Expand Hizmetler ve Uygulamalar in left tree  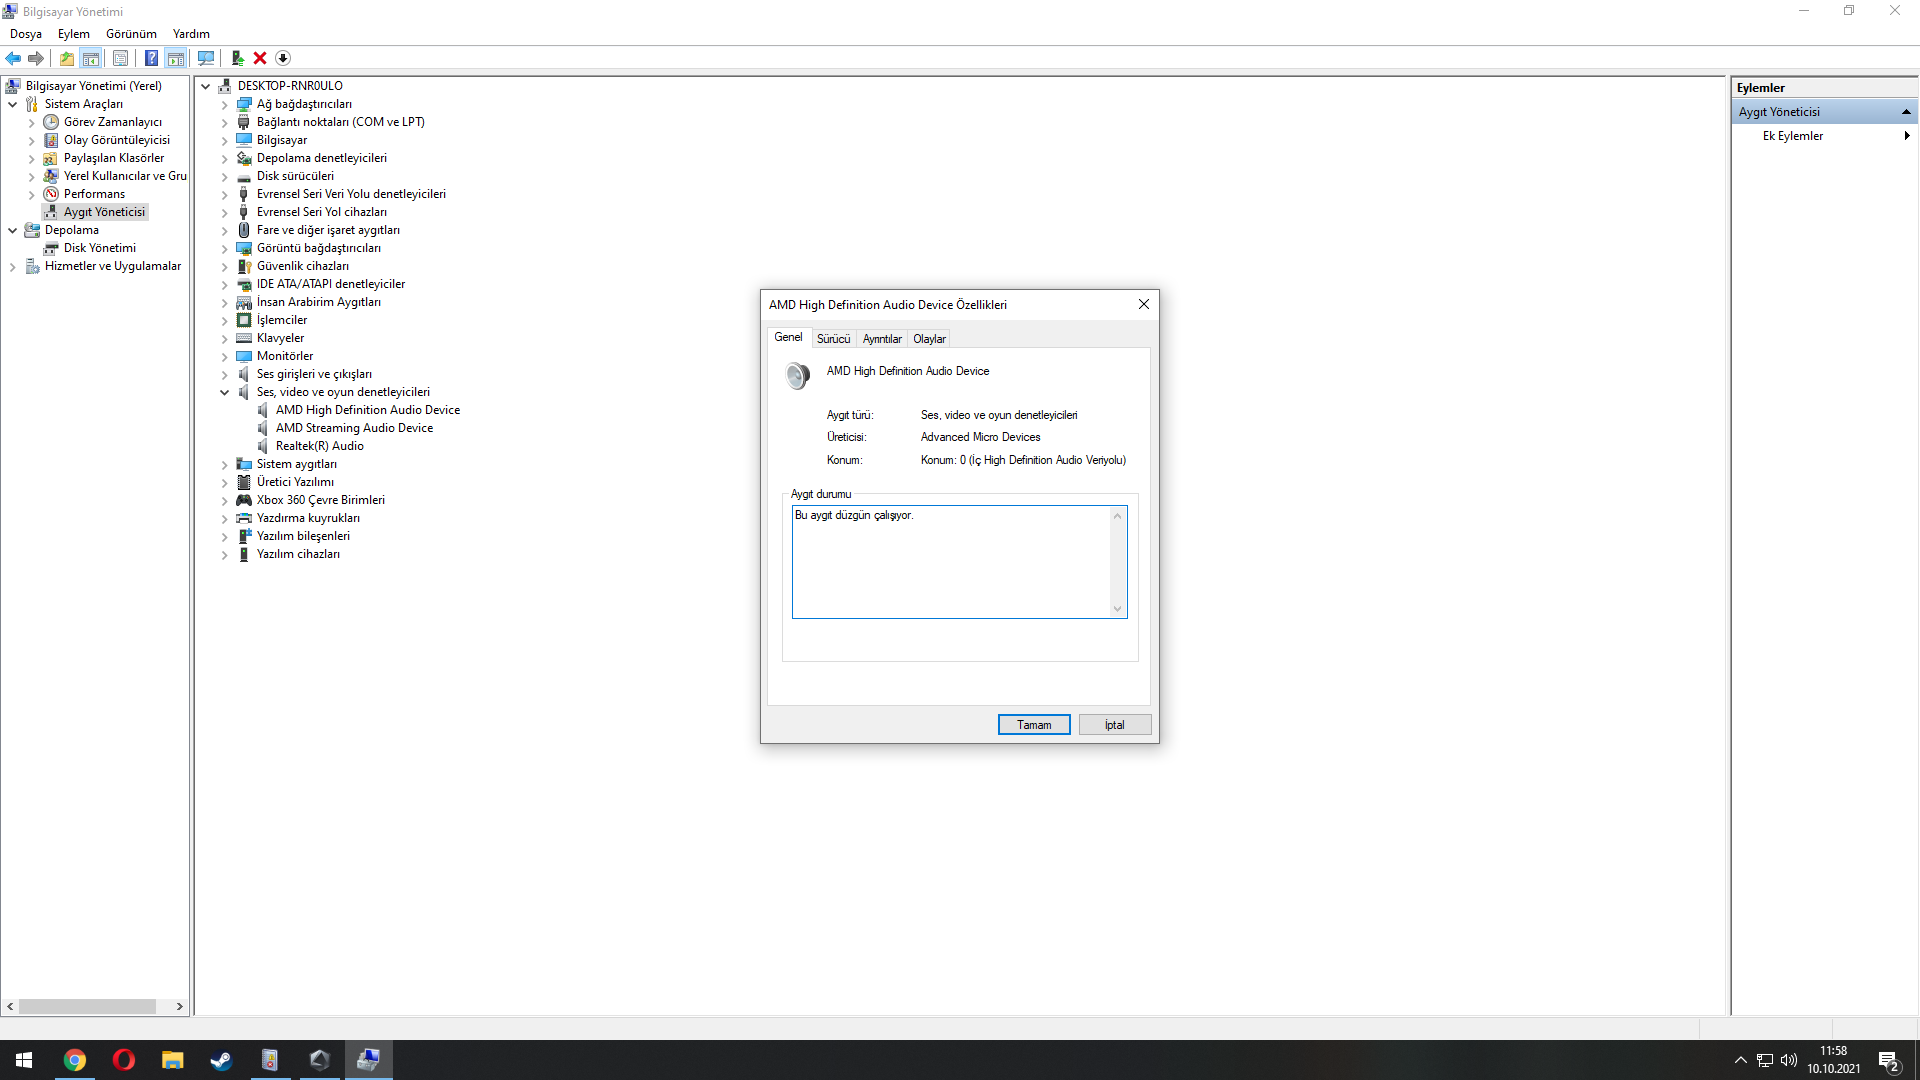click(x=13, y=267)
